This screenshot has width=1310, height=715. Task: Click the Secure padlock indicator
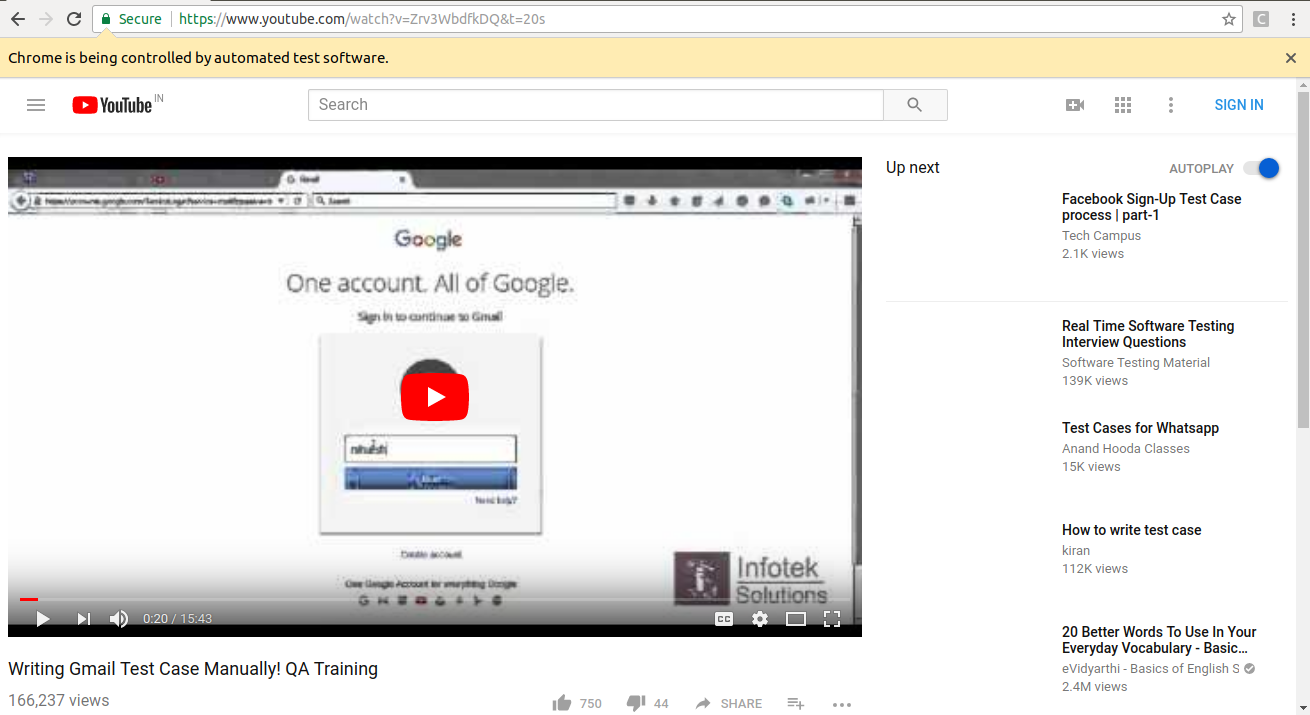(x=131, y=19)
